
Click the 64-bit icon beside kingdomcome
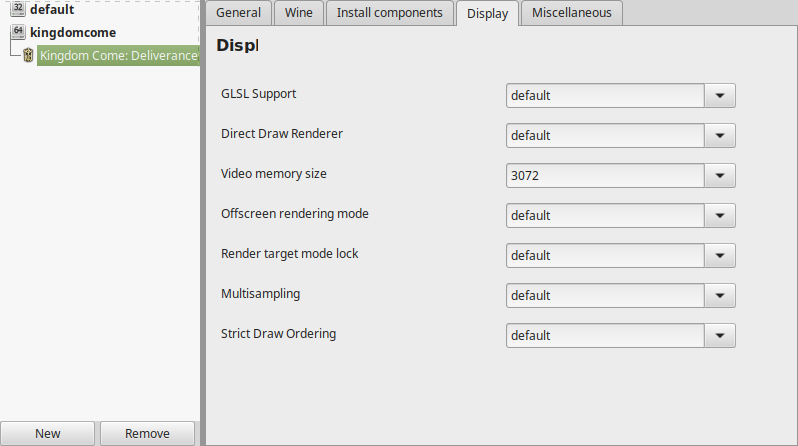coord(18,32)
